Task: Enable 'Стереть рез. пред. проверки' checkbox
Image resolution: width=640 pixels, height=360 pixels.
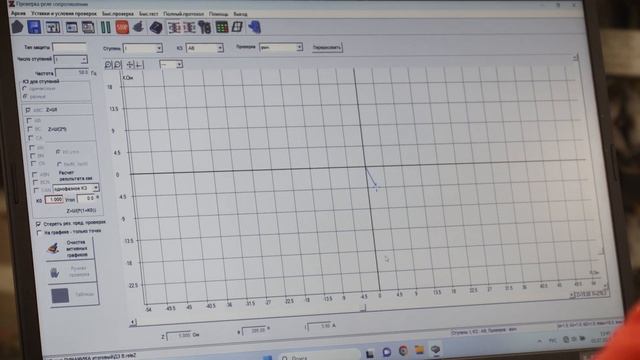Action: [38, 224]
